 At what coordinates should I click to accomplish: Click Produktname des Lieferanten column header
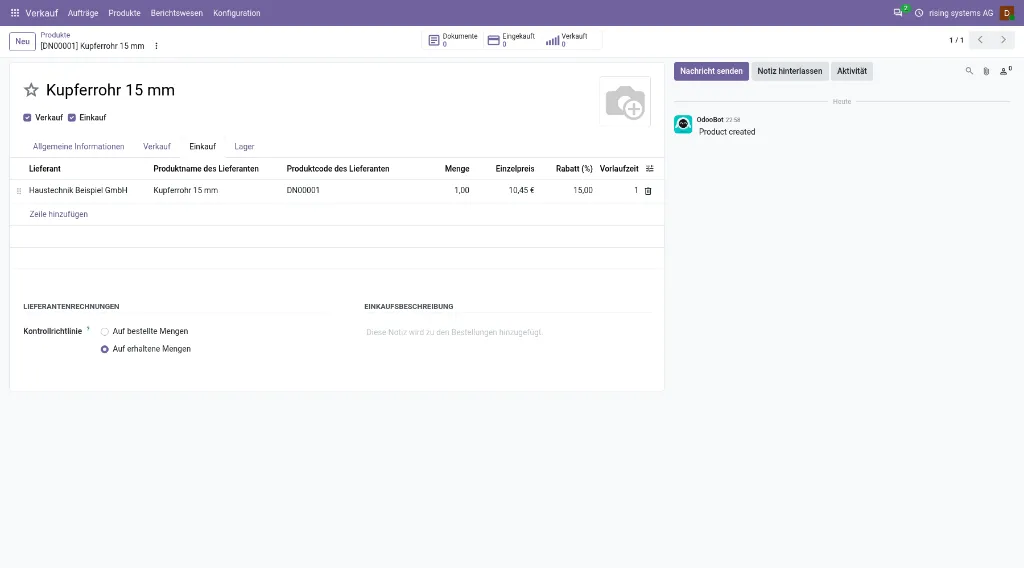pyautogui.click(x=206, y=169)
